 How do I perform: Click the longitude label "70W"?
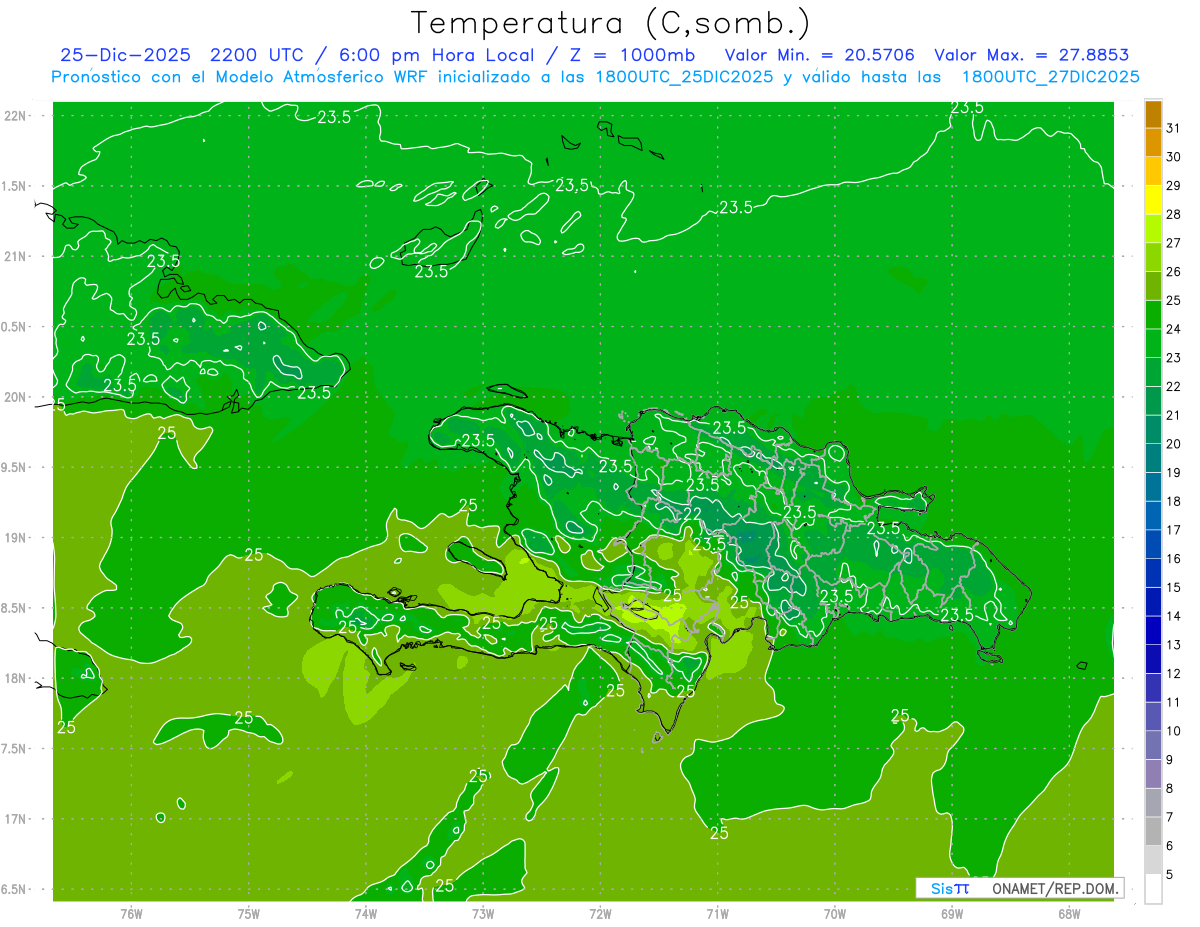835,913
